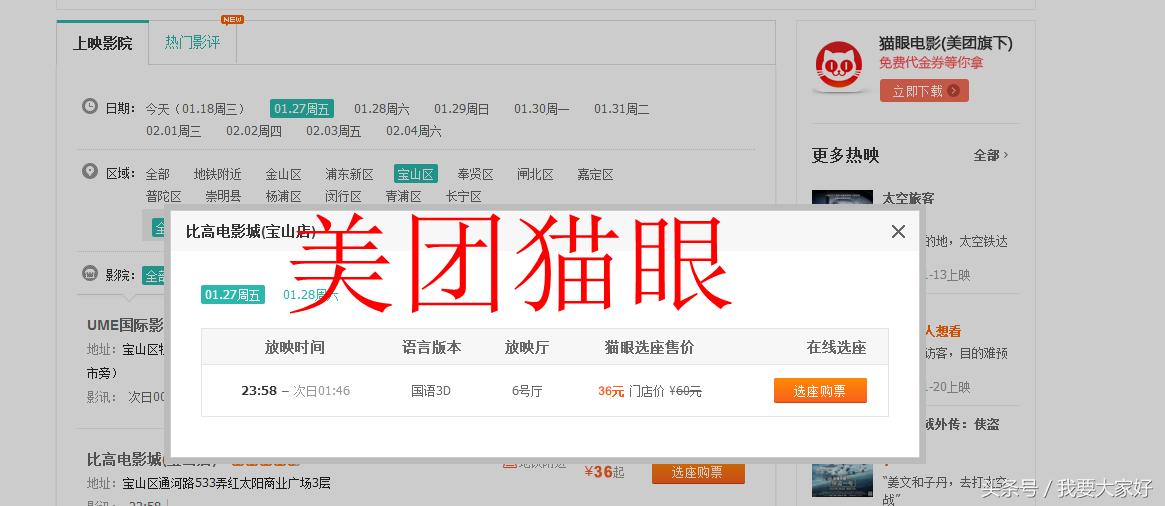Viewport: 1165px width, 506px height.
Task: Select 01.27周五 date tab in dialog
Action: point(233,295)
